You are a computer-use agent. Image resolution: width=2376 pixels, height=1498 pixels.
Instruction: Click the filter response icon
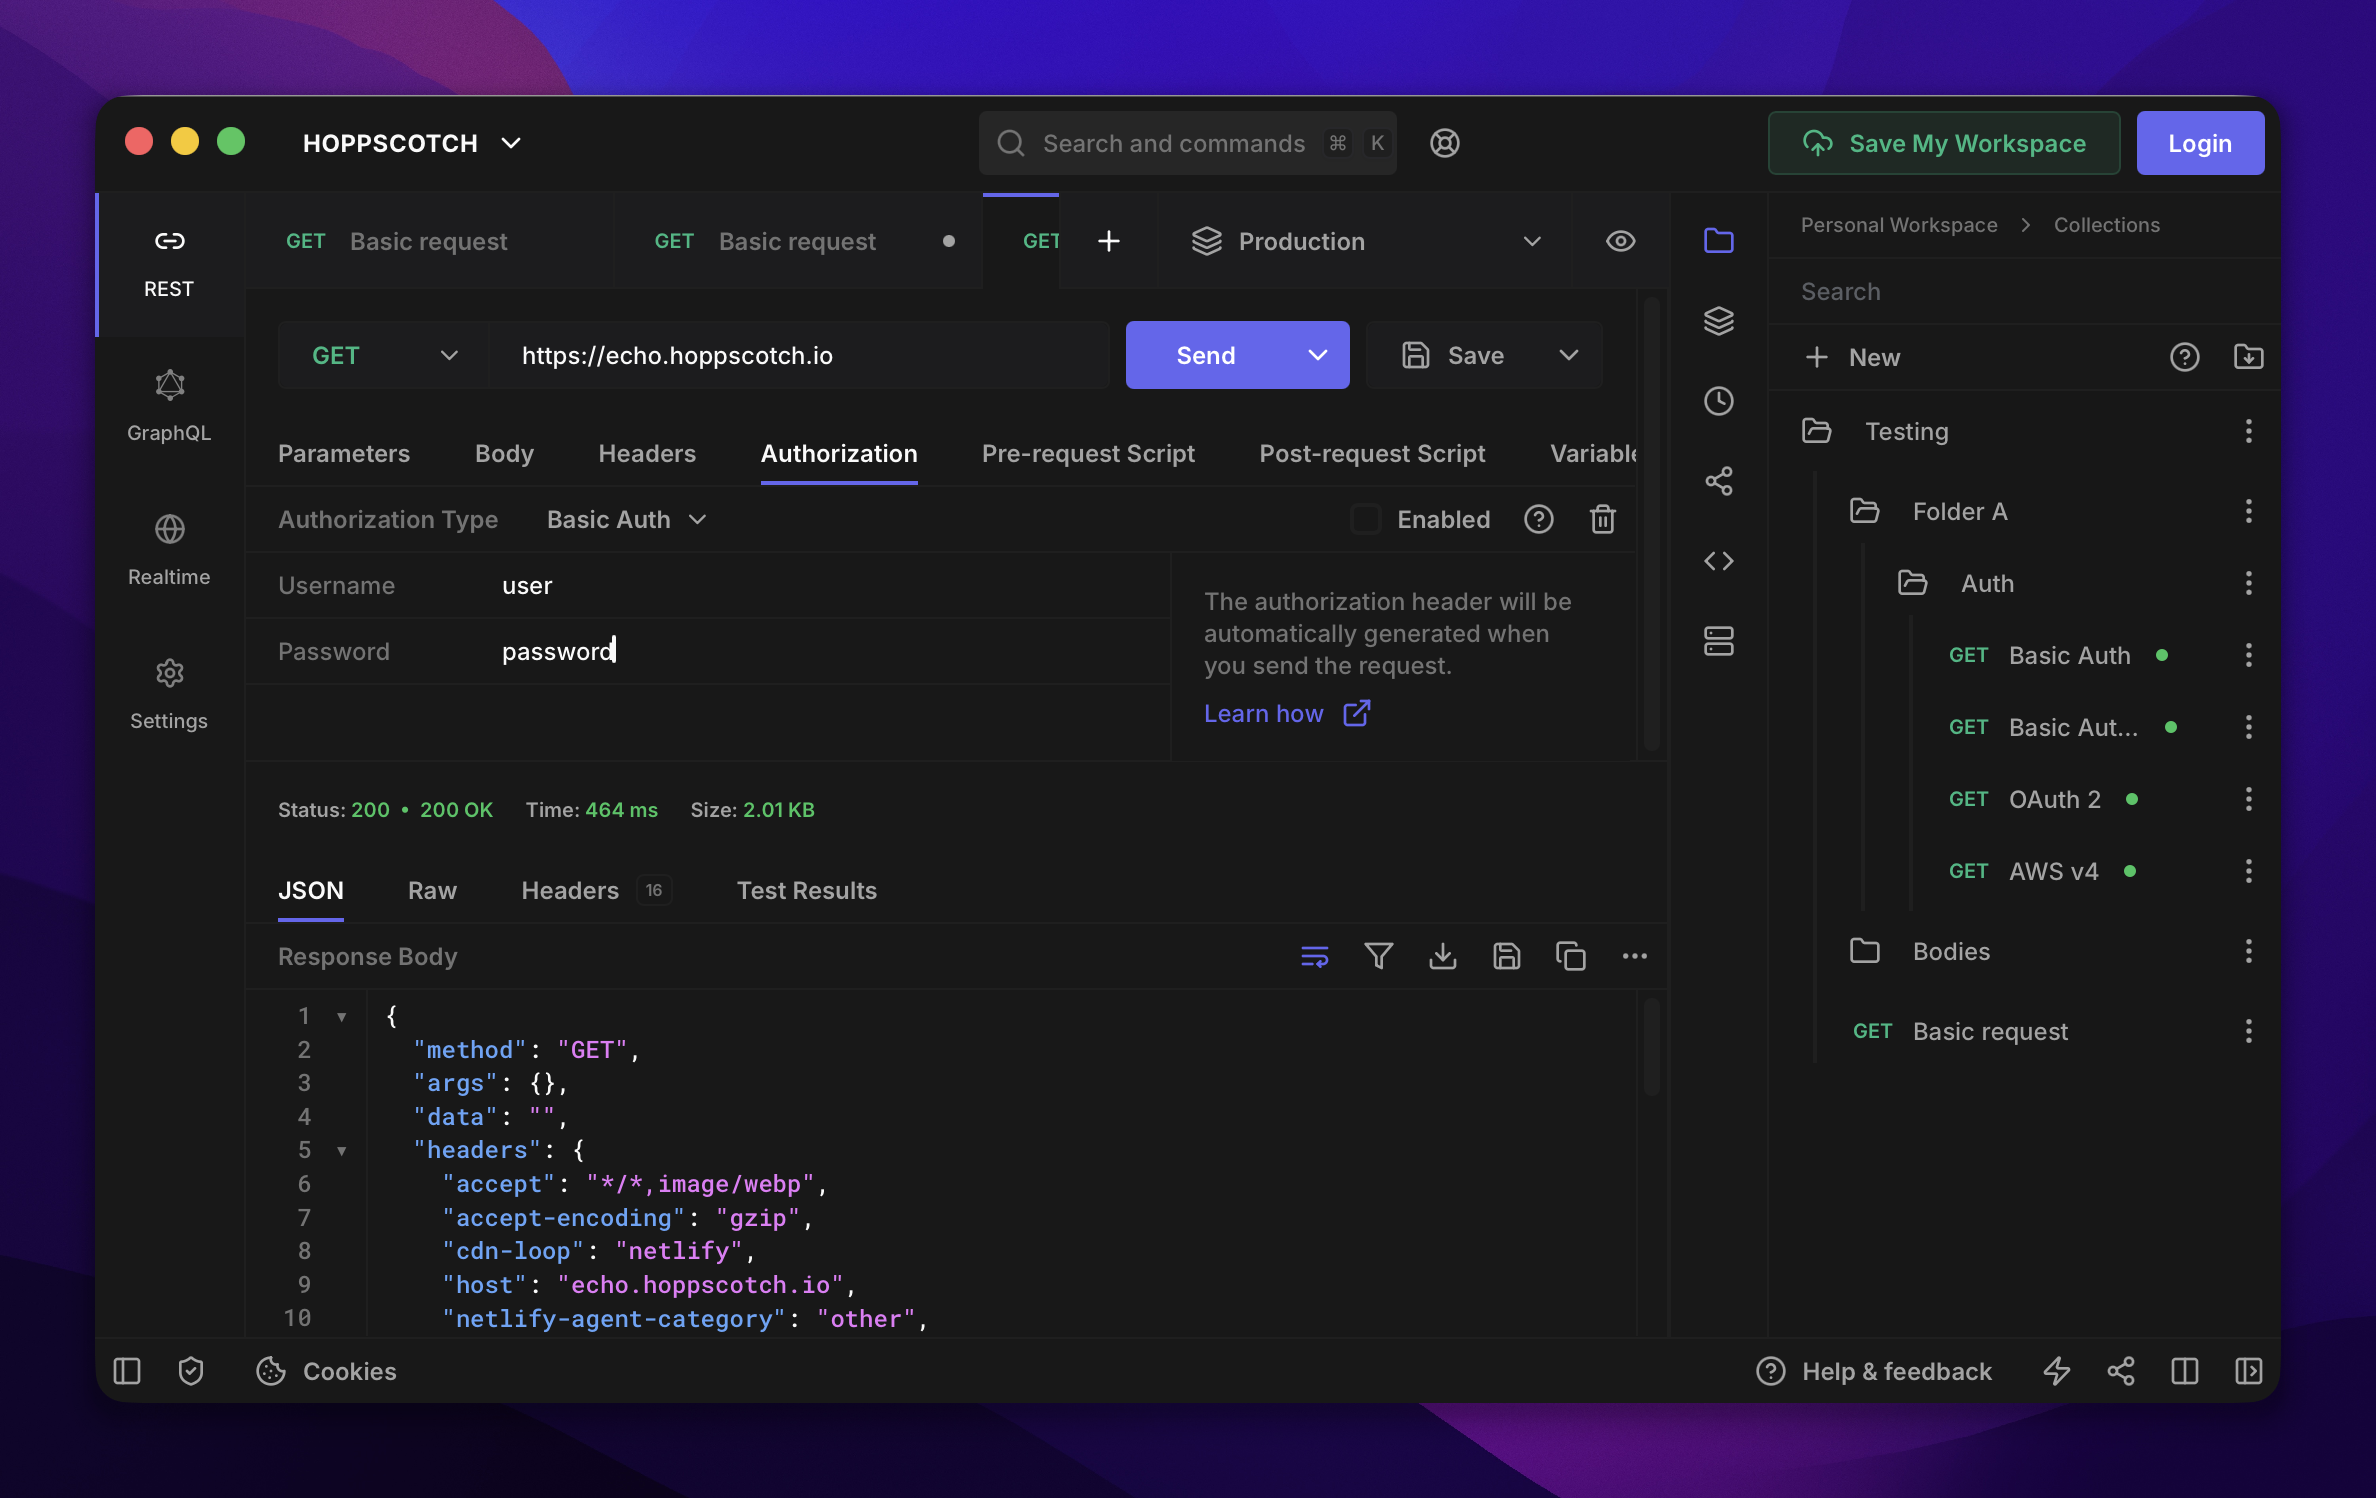coord(1378,956)
